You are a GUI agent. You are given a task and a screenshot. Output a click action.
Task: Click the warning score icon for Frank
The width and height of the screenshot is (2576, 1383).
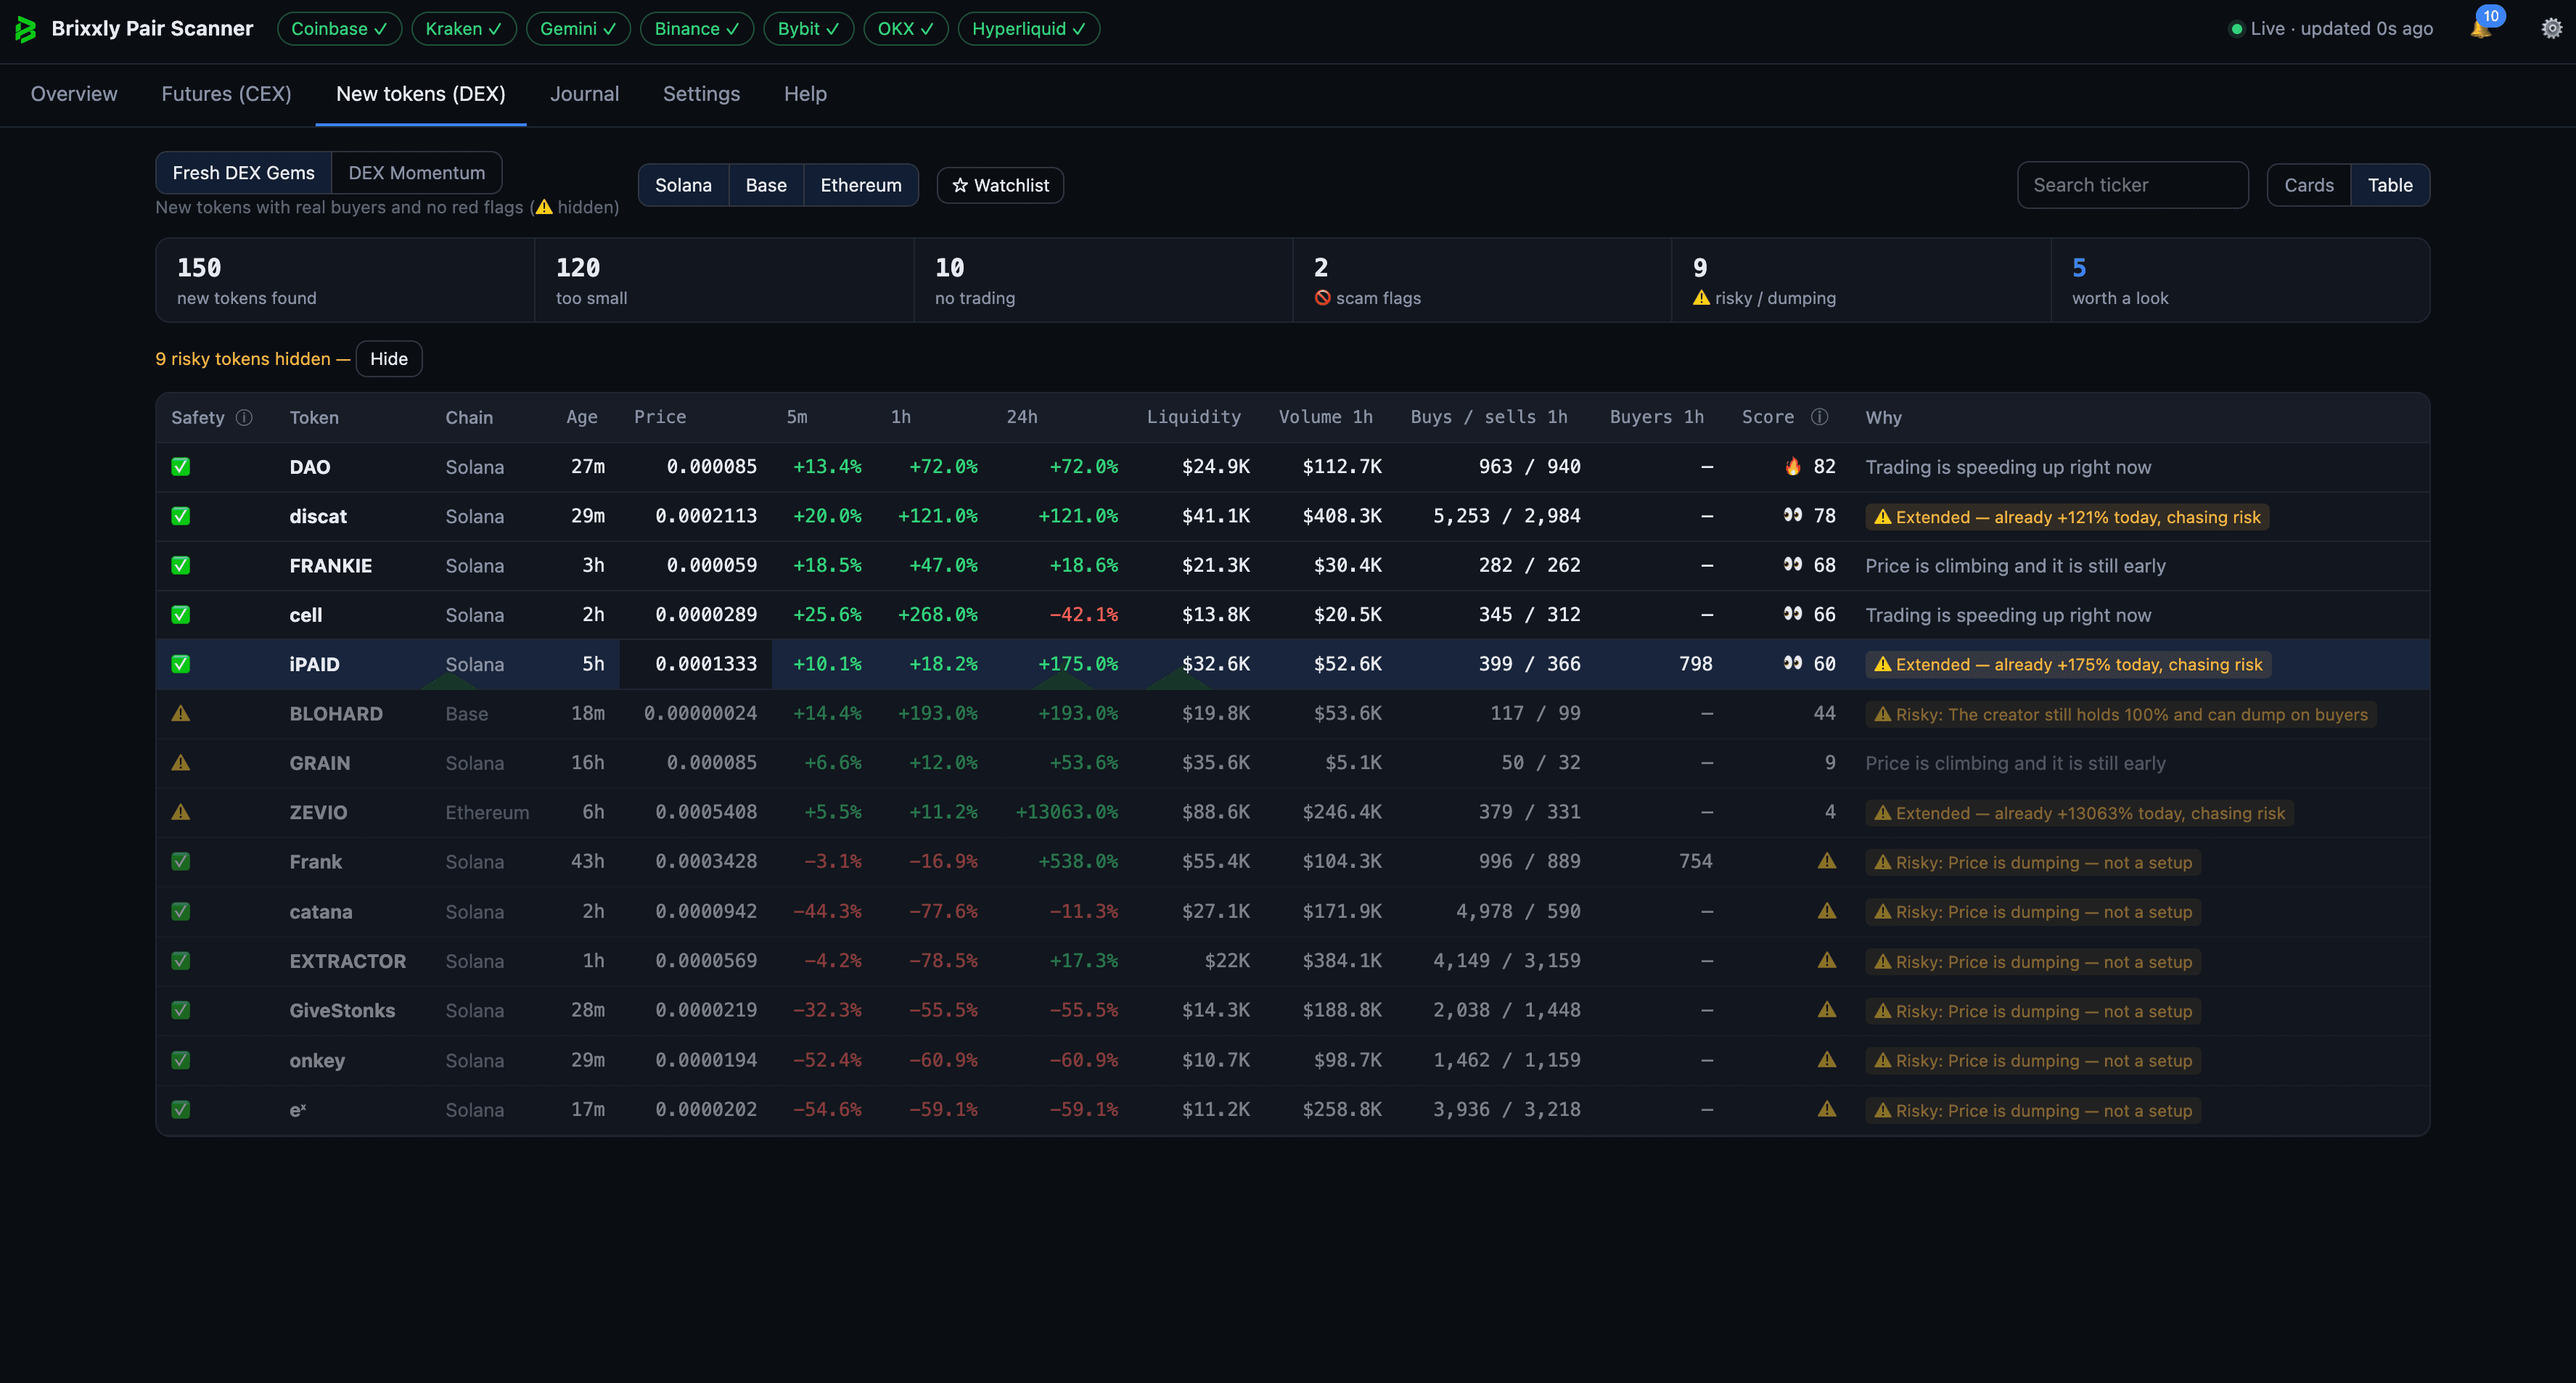[x=1827, y=861]
